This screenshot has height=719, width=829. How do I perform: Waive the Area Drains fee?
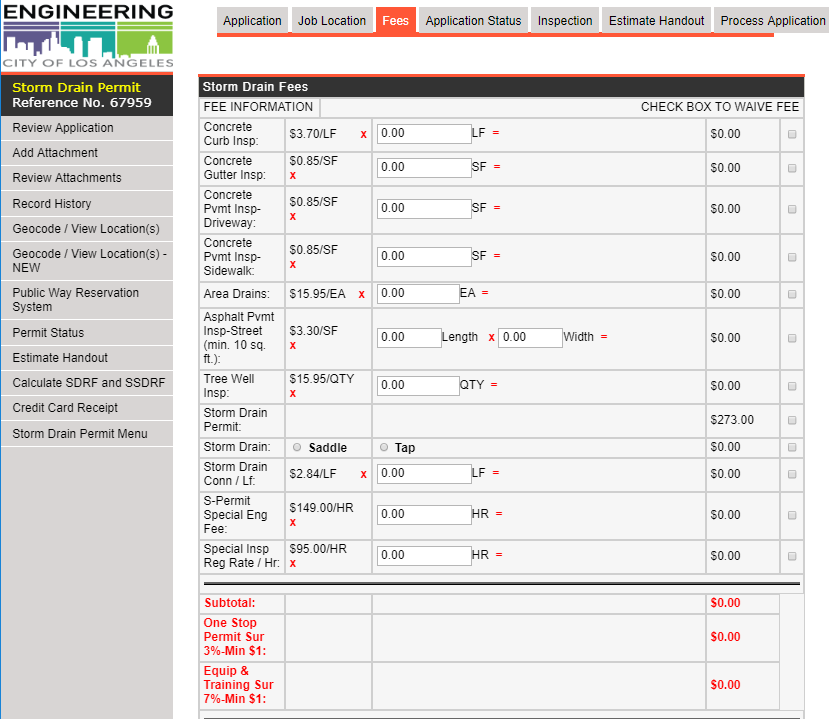click(x=792, y=294)
